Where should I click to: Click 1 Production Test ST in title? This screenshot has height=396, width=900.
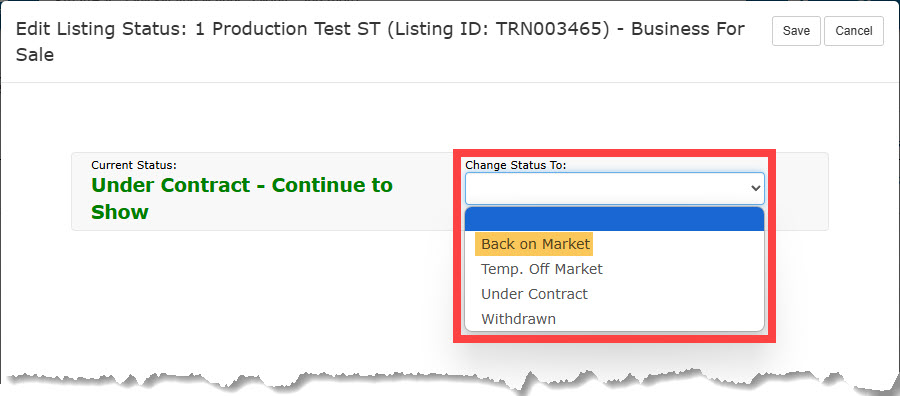[x=287, y=29]
